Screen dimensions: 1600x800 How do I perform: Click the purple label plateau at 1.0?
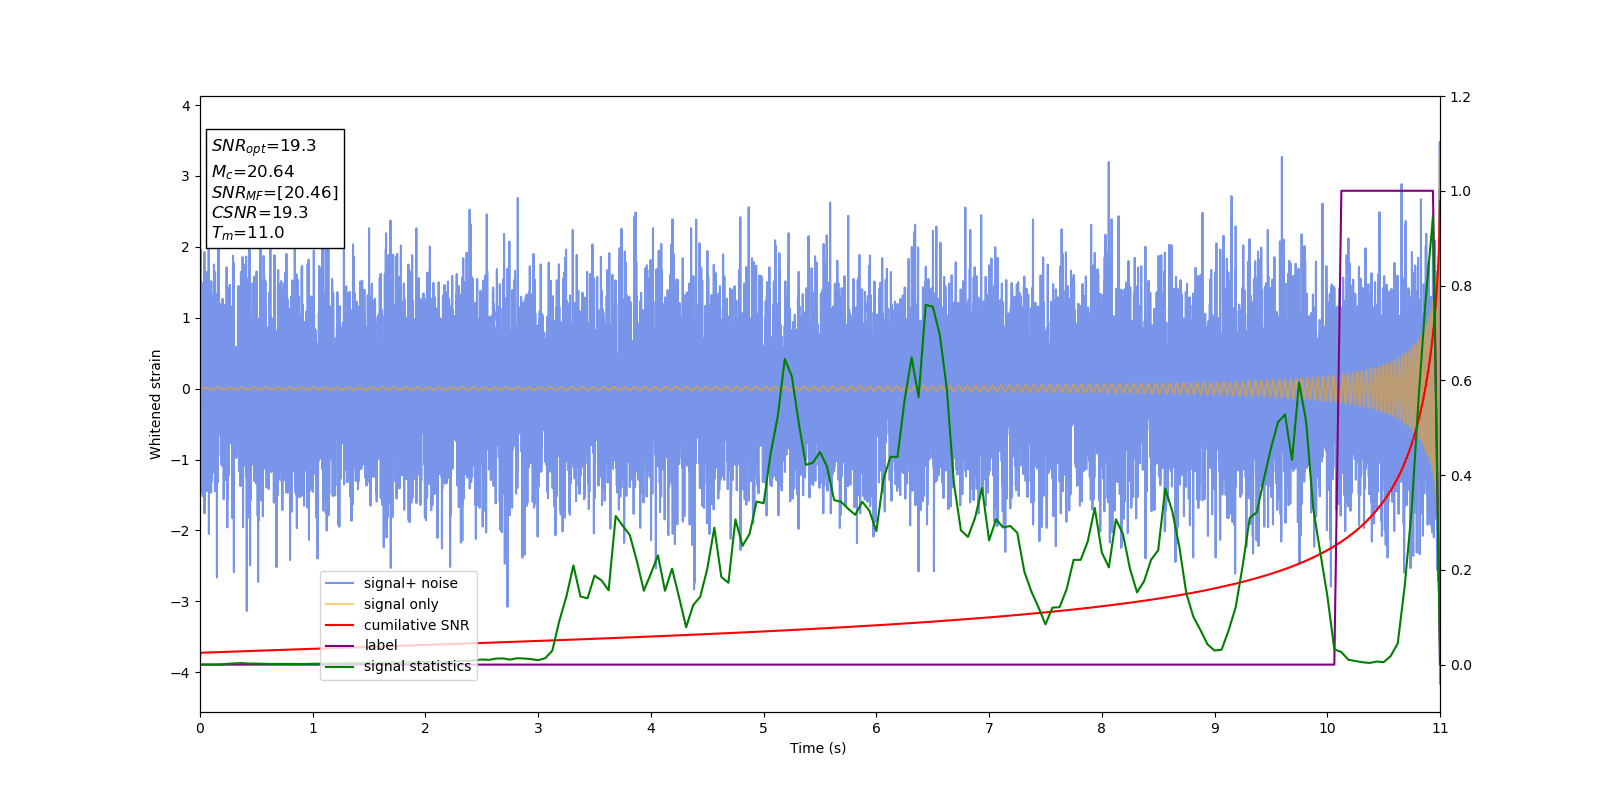(x=1387, y=191)
